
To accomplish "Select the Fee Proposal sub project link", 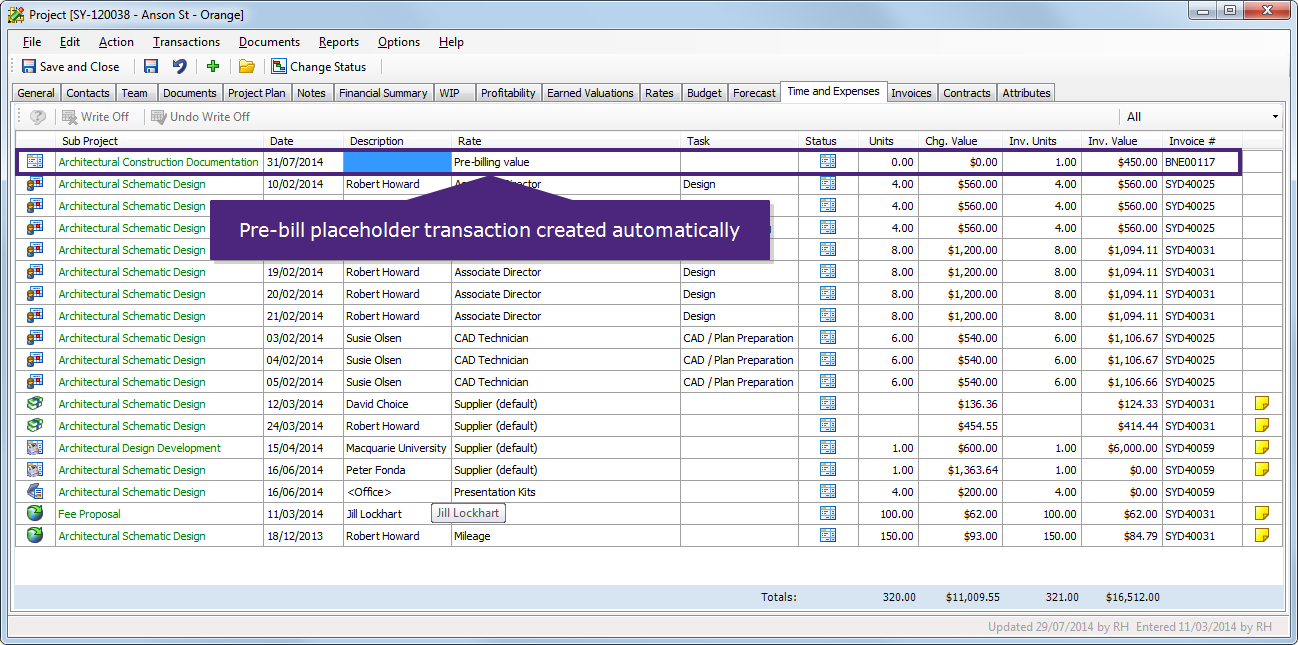I will [86, 513].
